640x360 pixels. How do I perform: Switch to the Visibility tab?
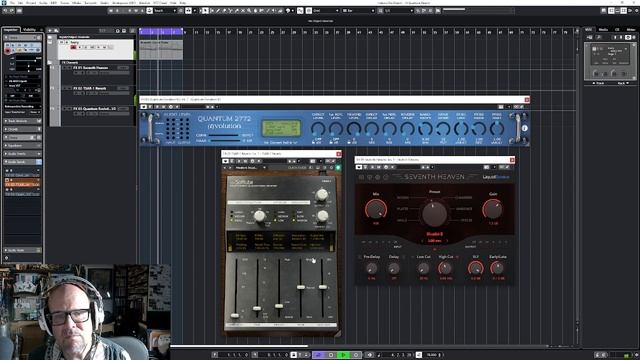[29, 30]
